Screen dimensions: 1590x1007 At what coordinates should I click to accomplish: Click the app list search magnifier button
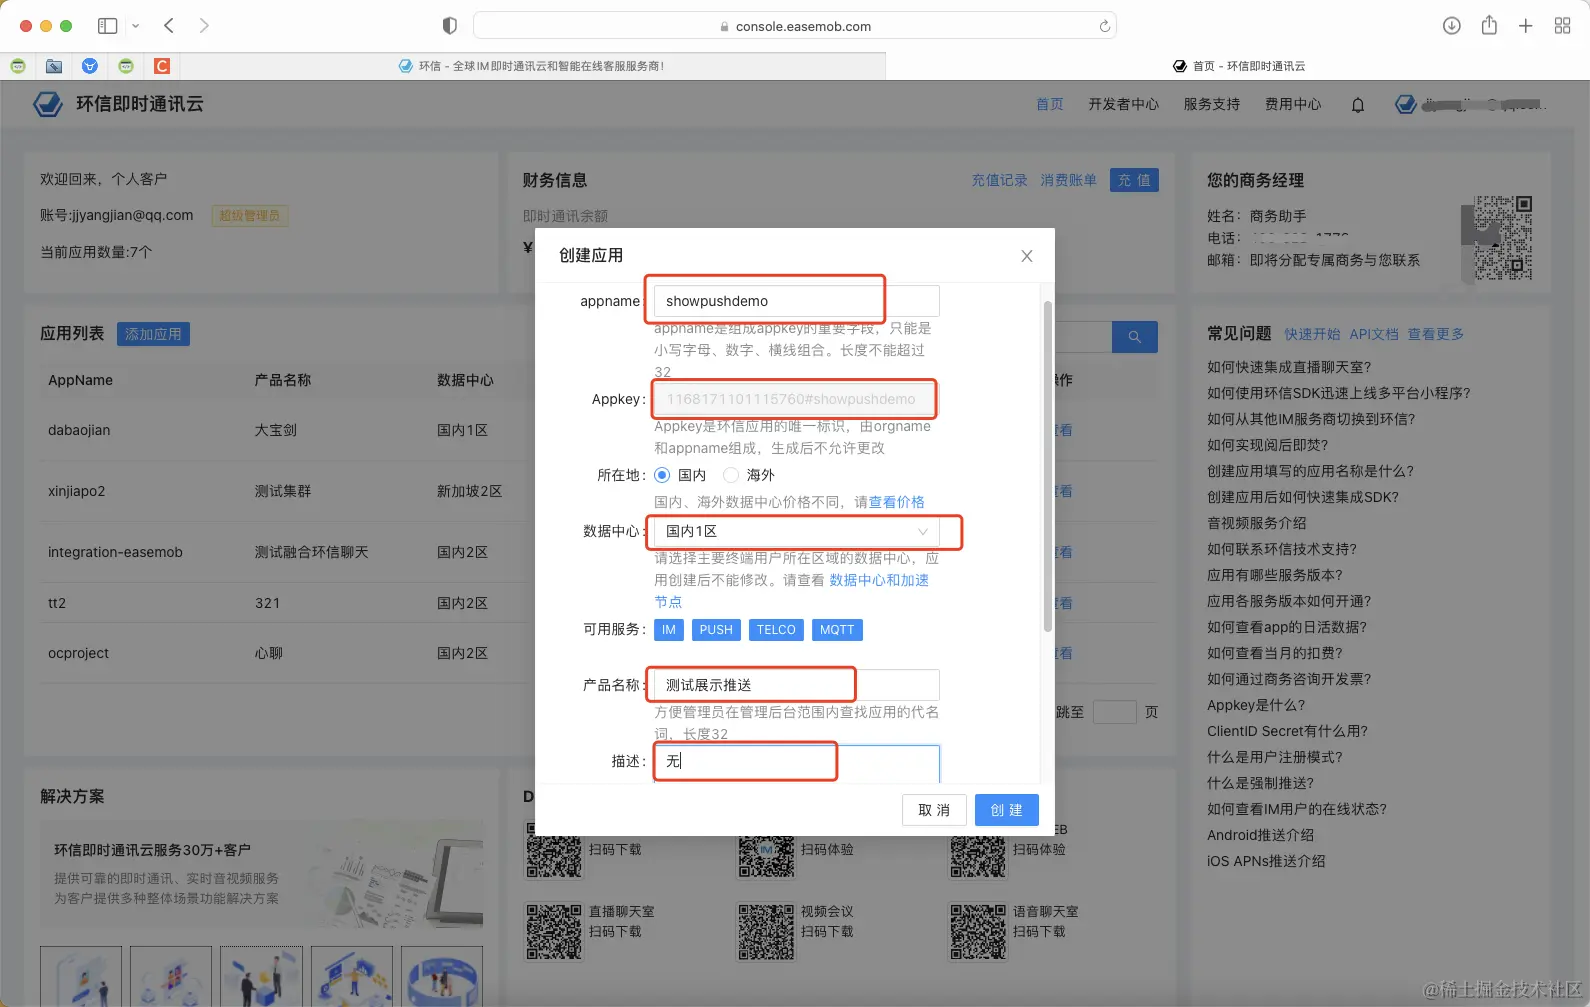(x=1135, y=337)
